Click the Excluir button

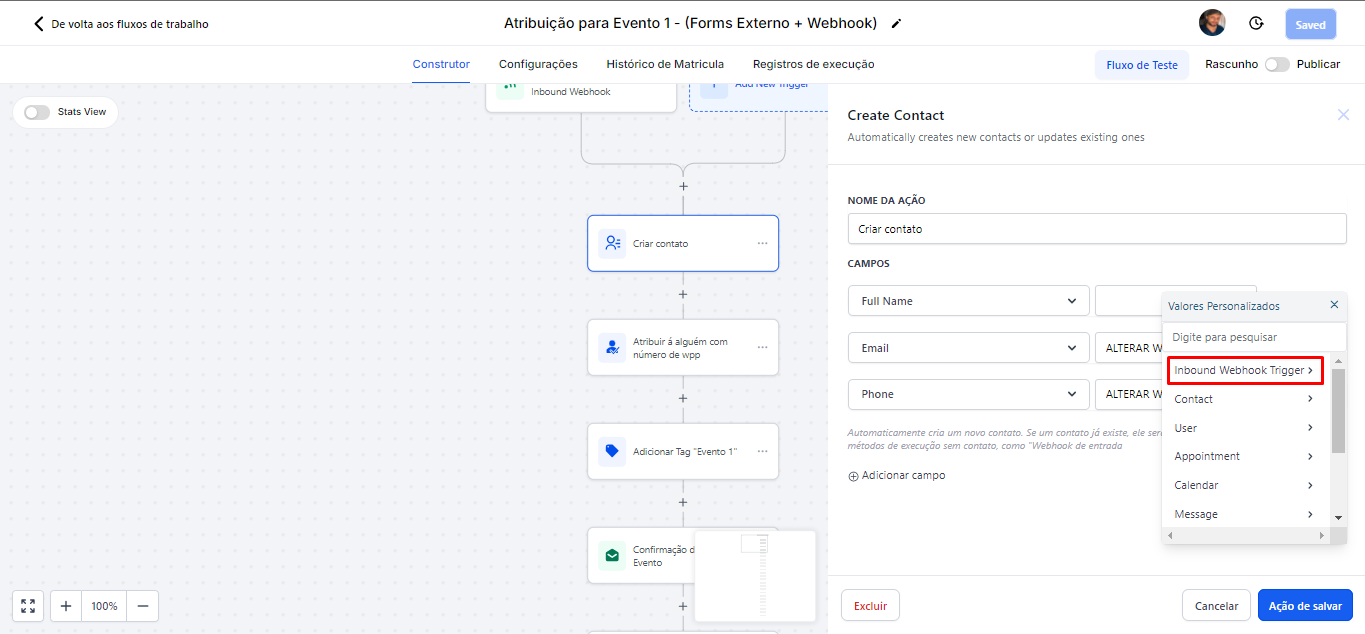(870, 606)
